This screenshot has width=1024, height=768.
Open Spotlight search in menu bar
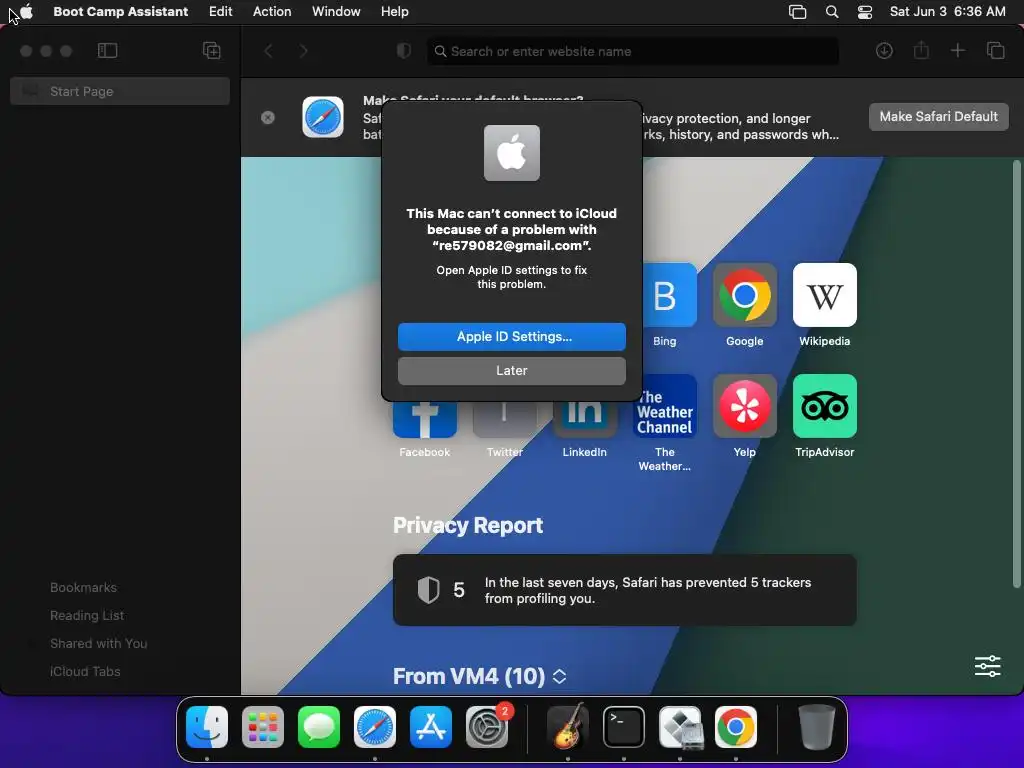[x=831, y=12]
